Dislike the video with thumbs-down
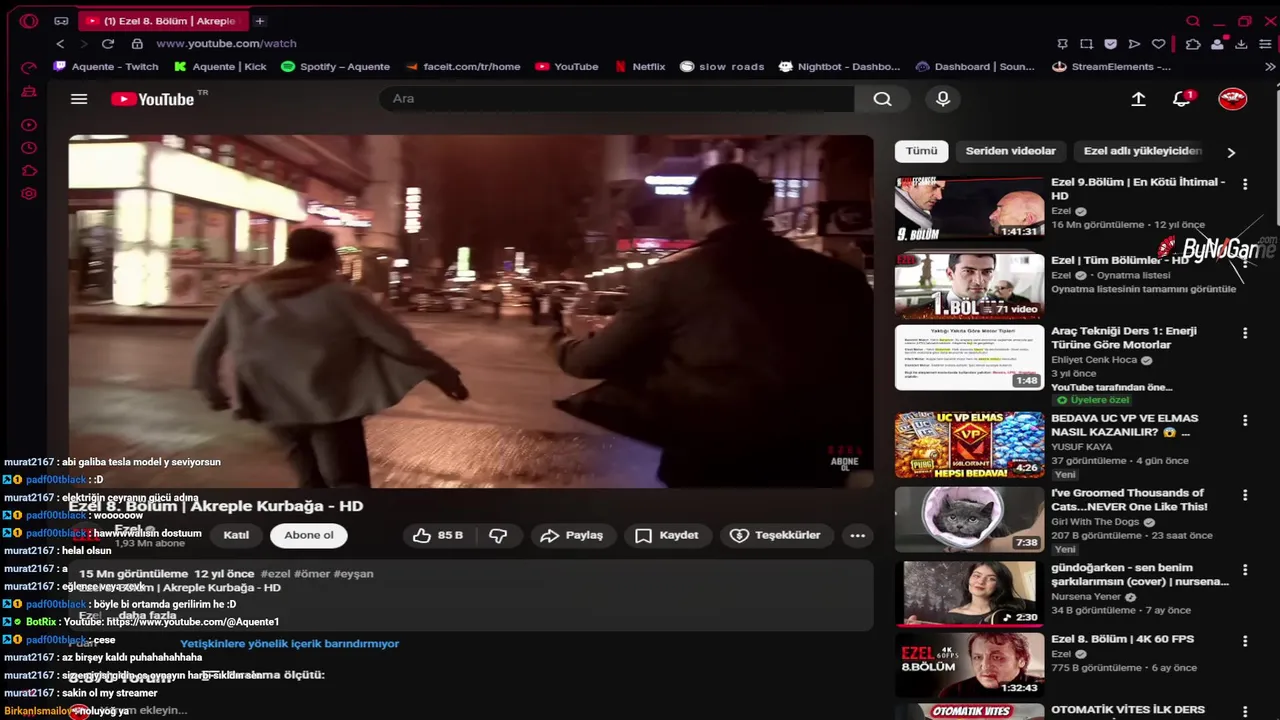The width and height of the screenshot is (1280, 720). [498, 536]
